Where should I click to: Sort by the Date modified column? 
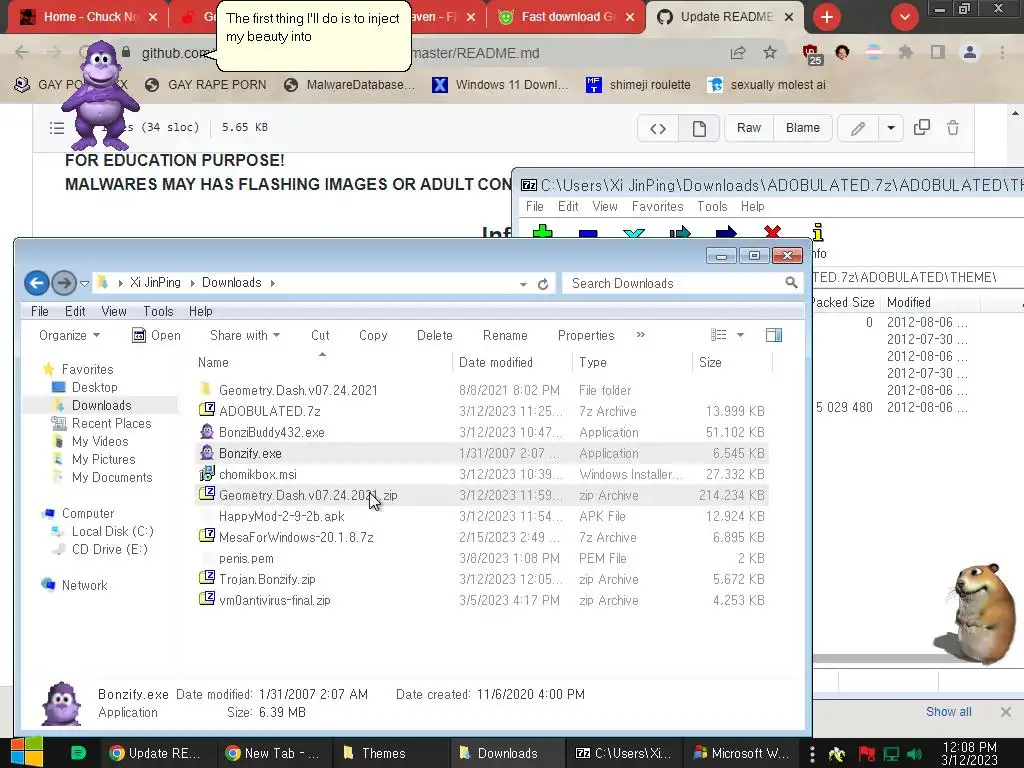pos(511,362)
